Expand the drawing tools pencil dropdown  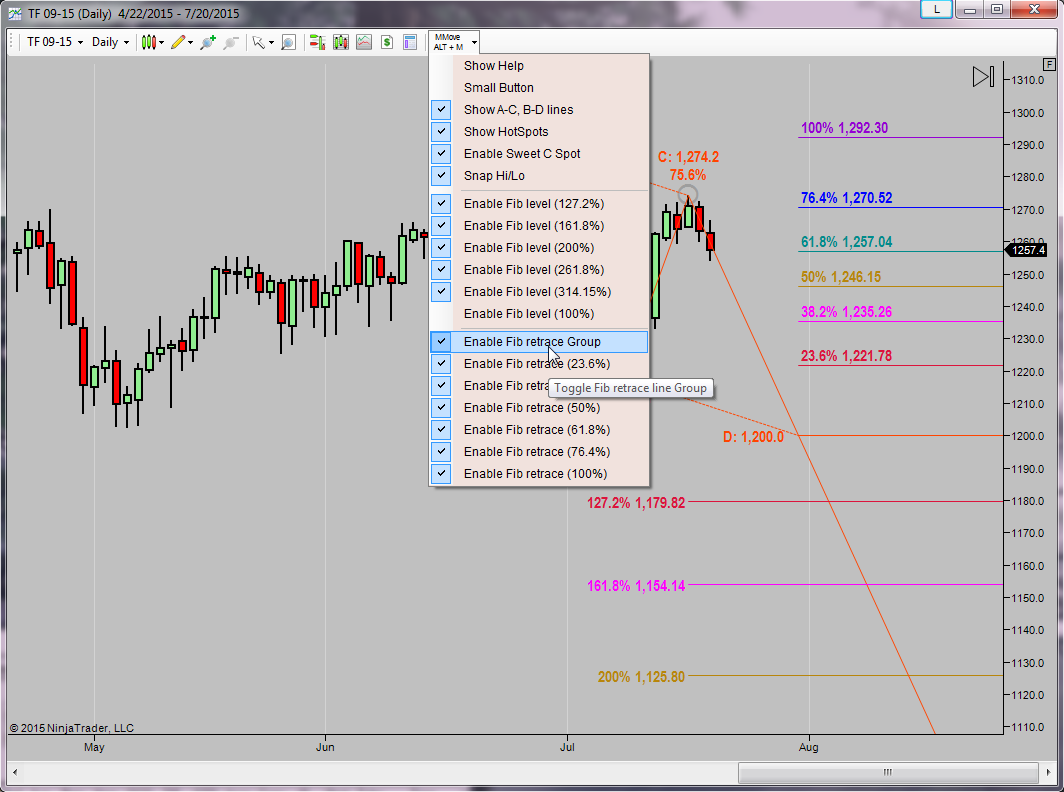pos(191,43)
